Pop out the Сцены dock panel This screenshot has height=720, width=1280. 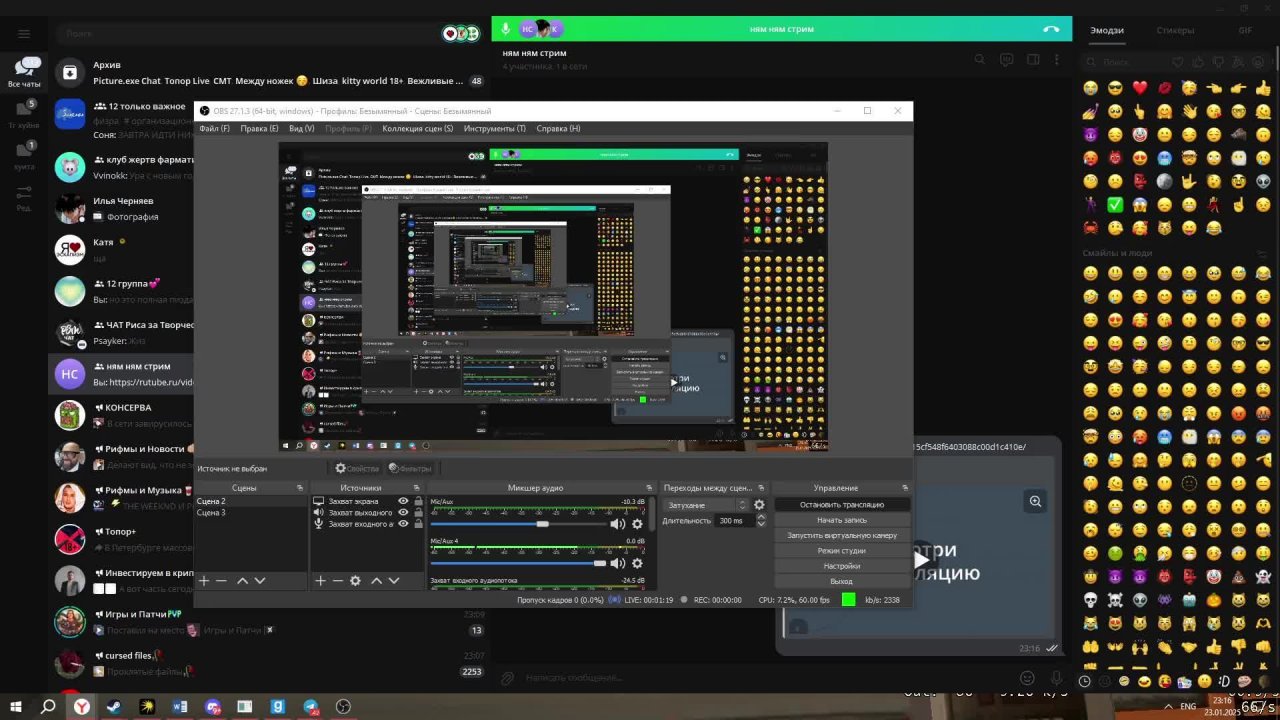pyautogui.click(x=300, y=488)
